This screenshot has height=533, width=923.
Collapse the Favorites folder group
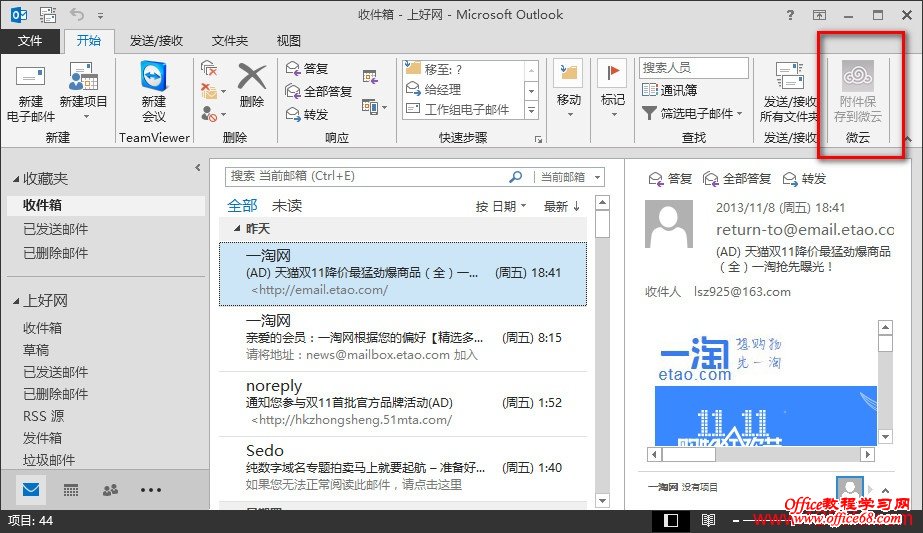click(x=16, y=179)
